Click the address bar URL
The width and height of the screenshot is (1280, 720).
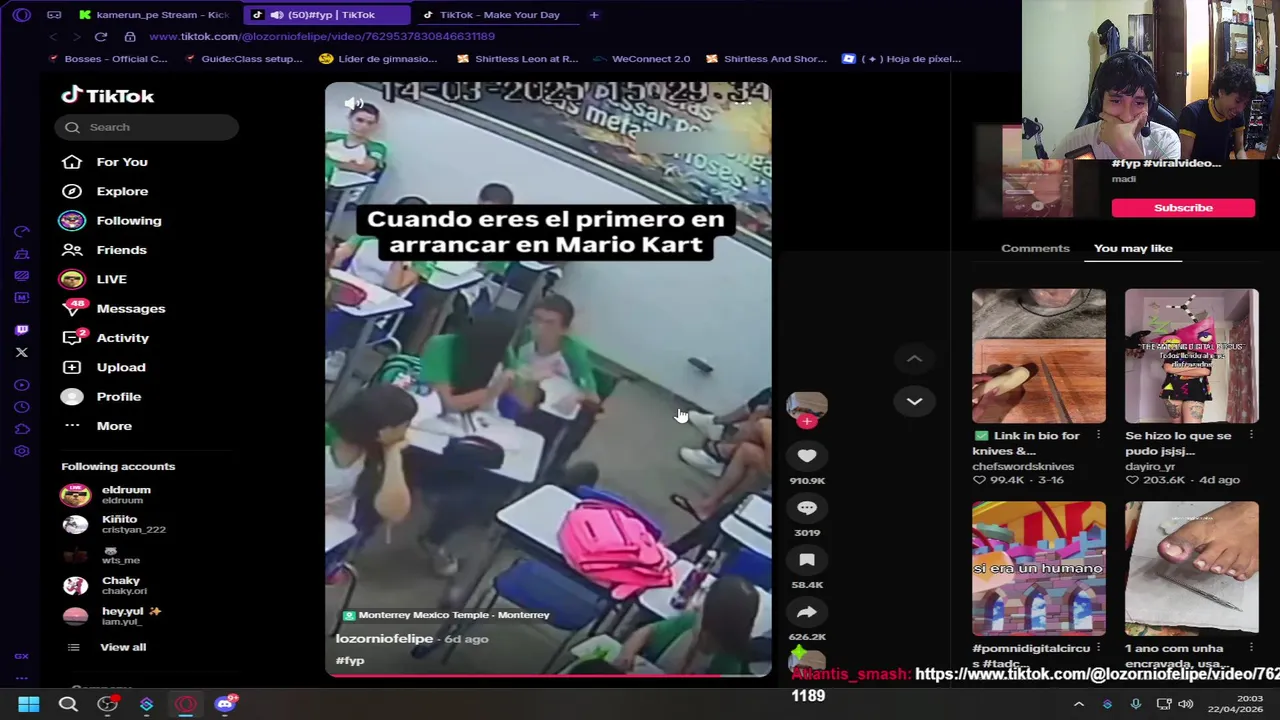pyautogui.click(x=322, y=37)
